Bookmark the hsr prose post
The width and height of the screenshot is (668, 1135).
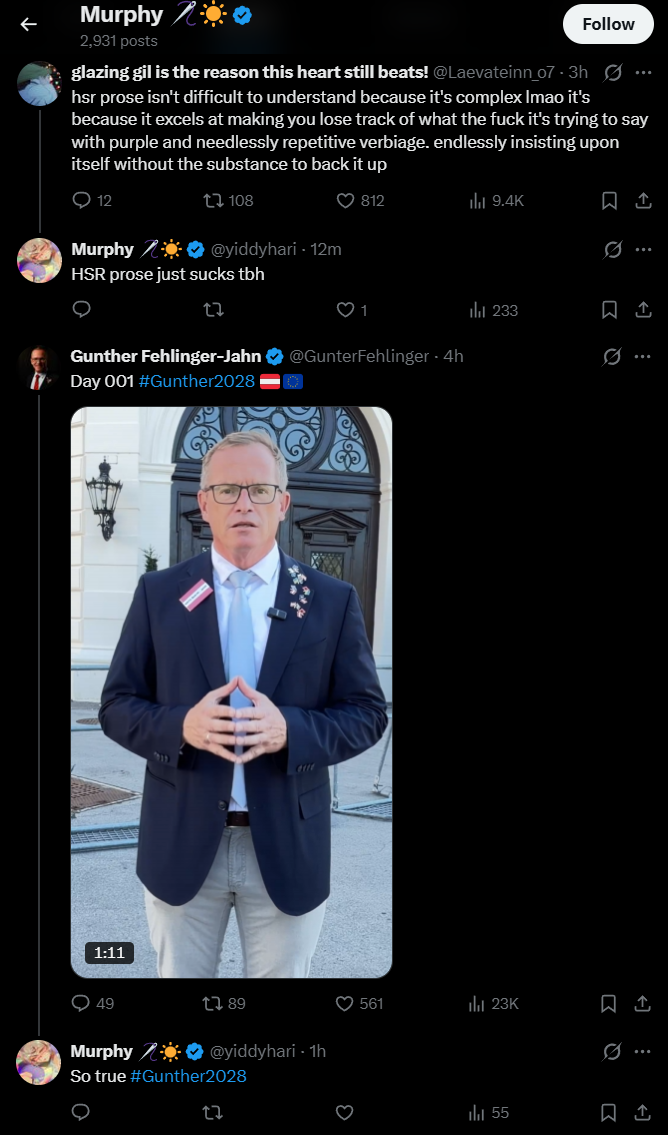click(x=609, y=201)
